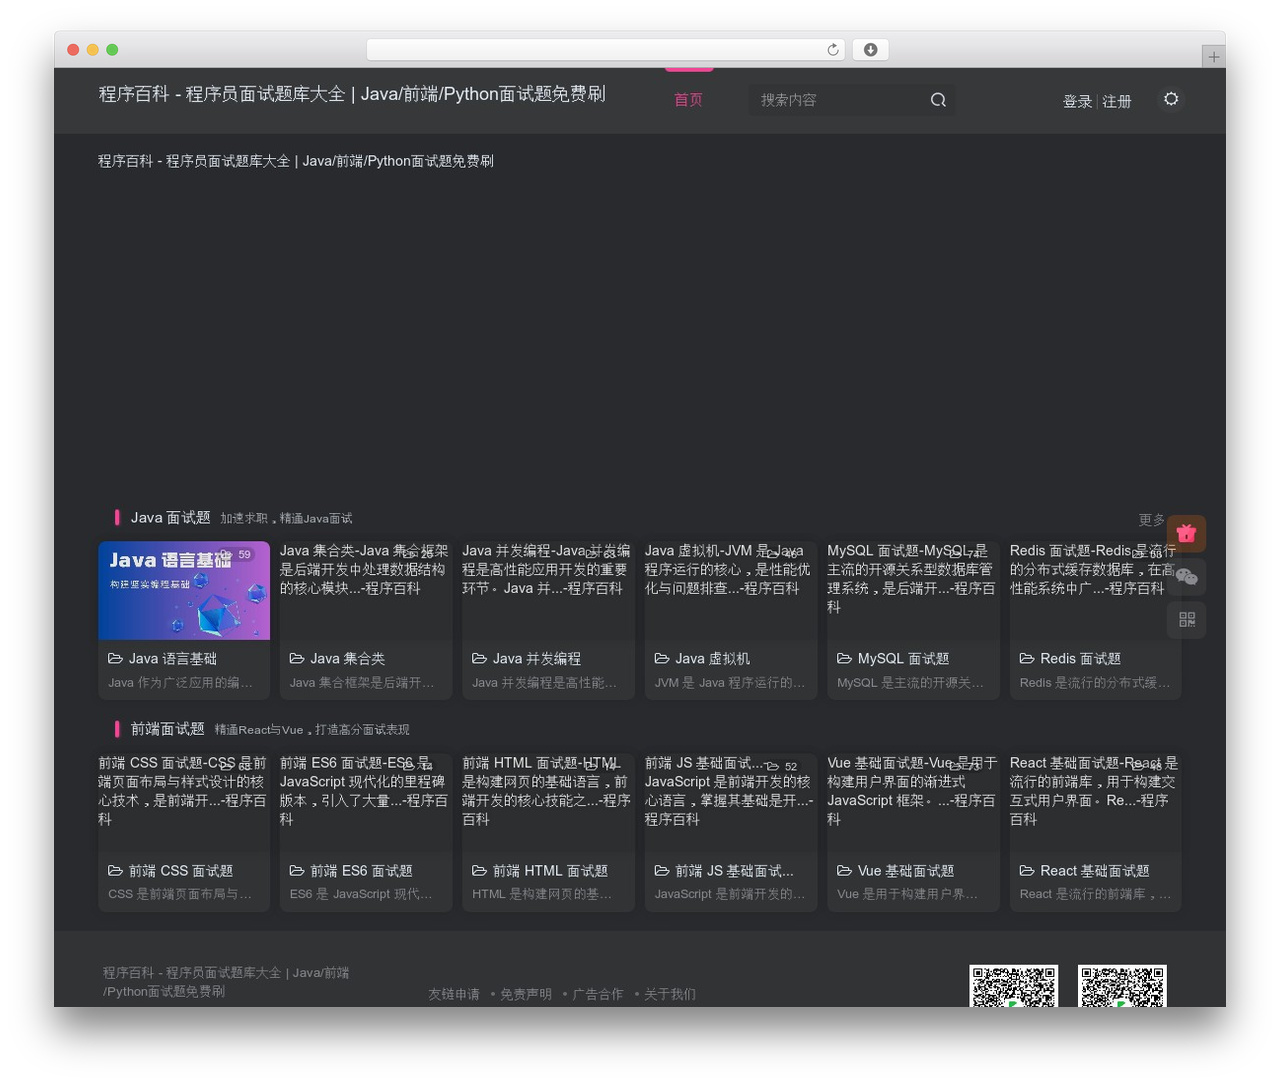Screen dimensions: 1280x1084
Task: Open the Java 并发编程 category title
Action: pyautogui.click(x=537, y=659)
